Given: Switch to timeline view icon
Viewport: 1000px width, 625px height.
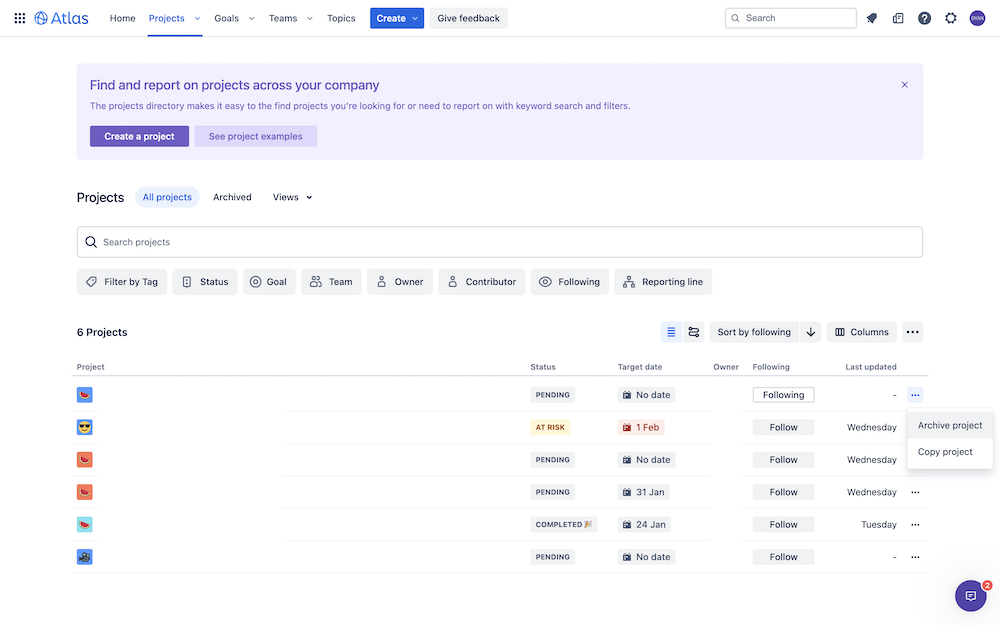Looking at the screenshot, I should tap(694, 332).
